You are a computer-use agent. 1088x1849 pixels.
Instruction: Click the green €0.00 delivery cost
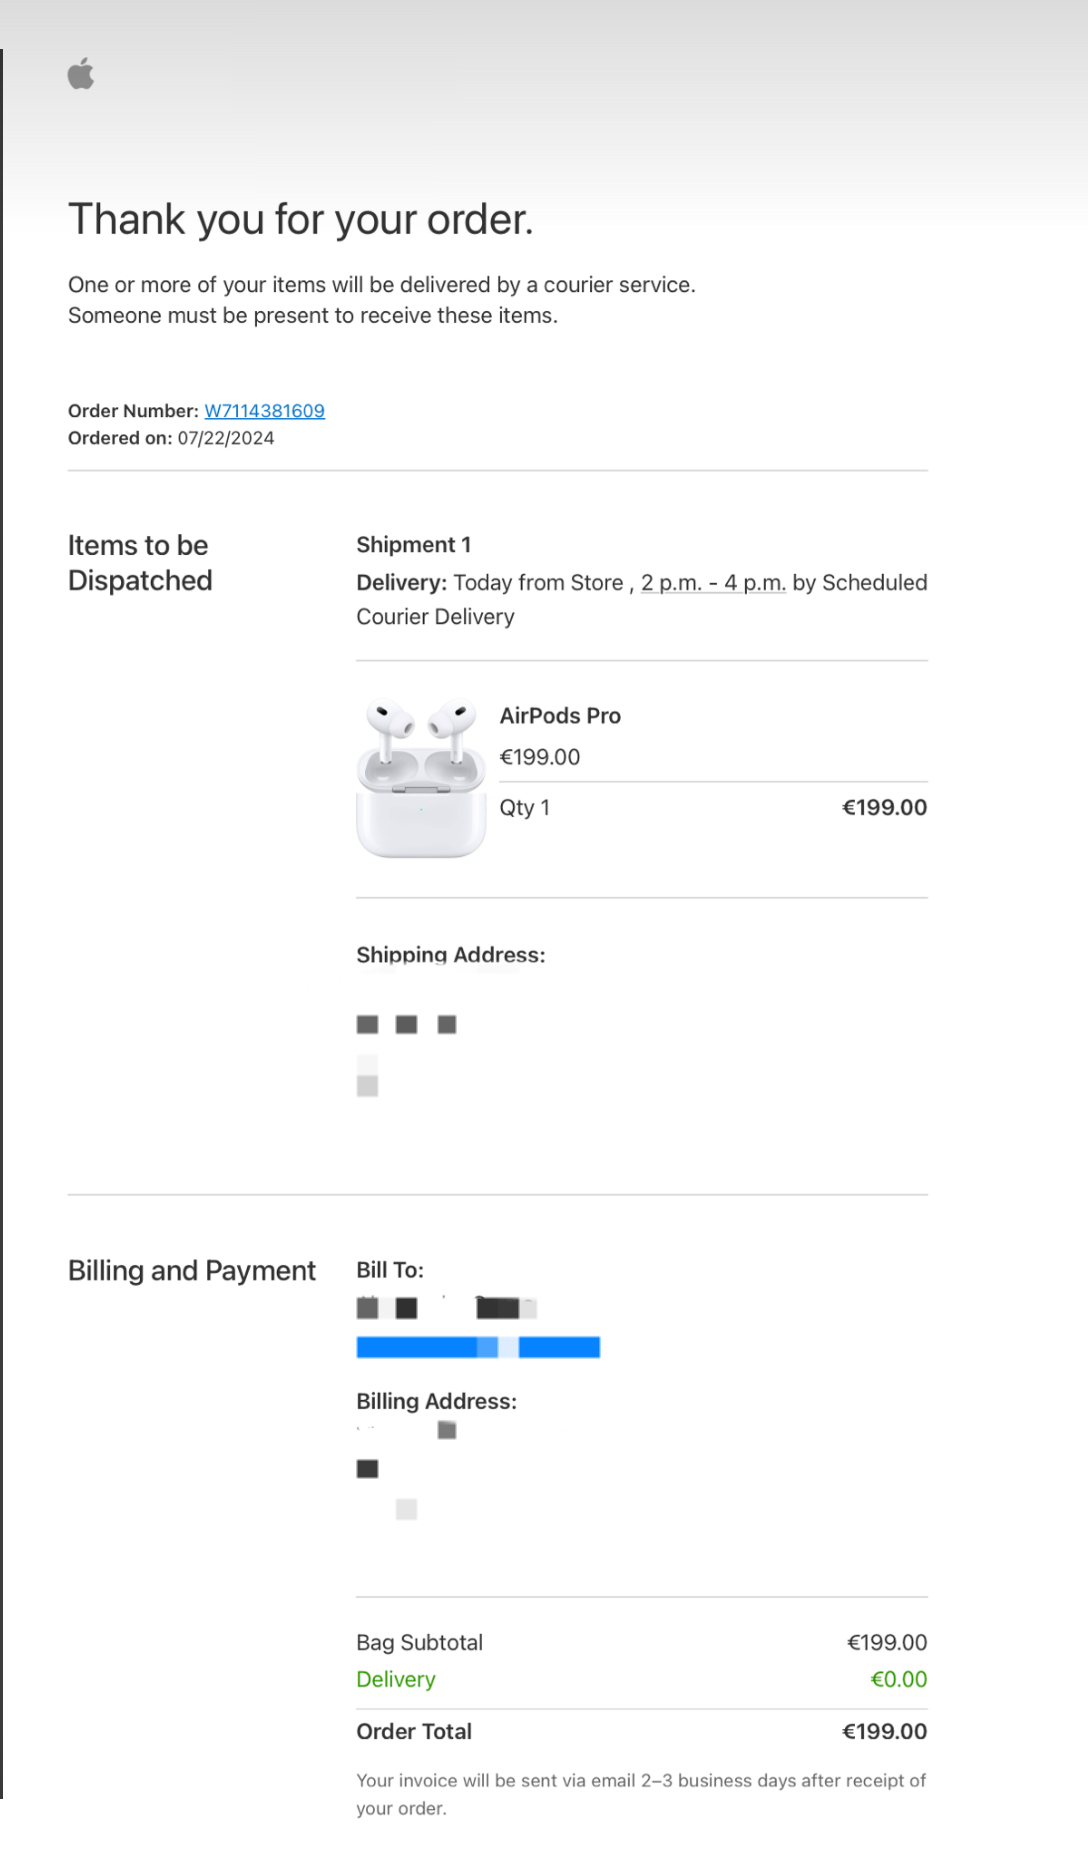pyautogui.click(x=898, y=1680)
